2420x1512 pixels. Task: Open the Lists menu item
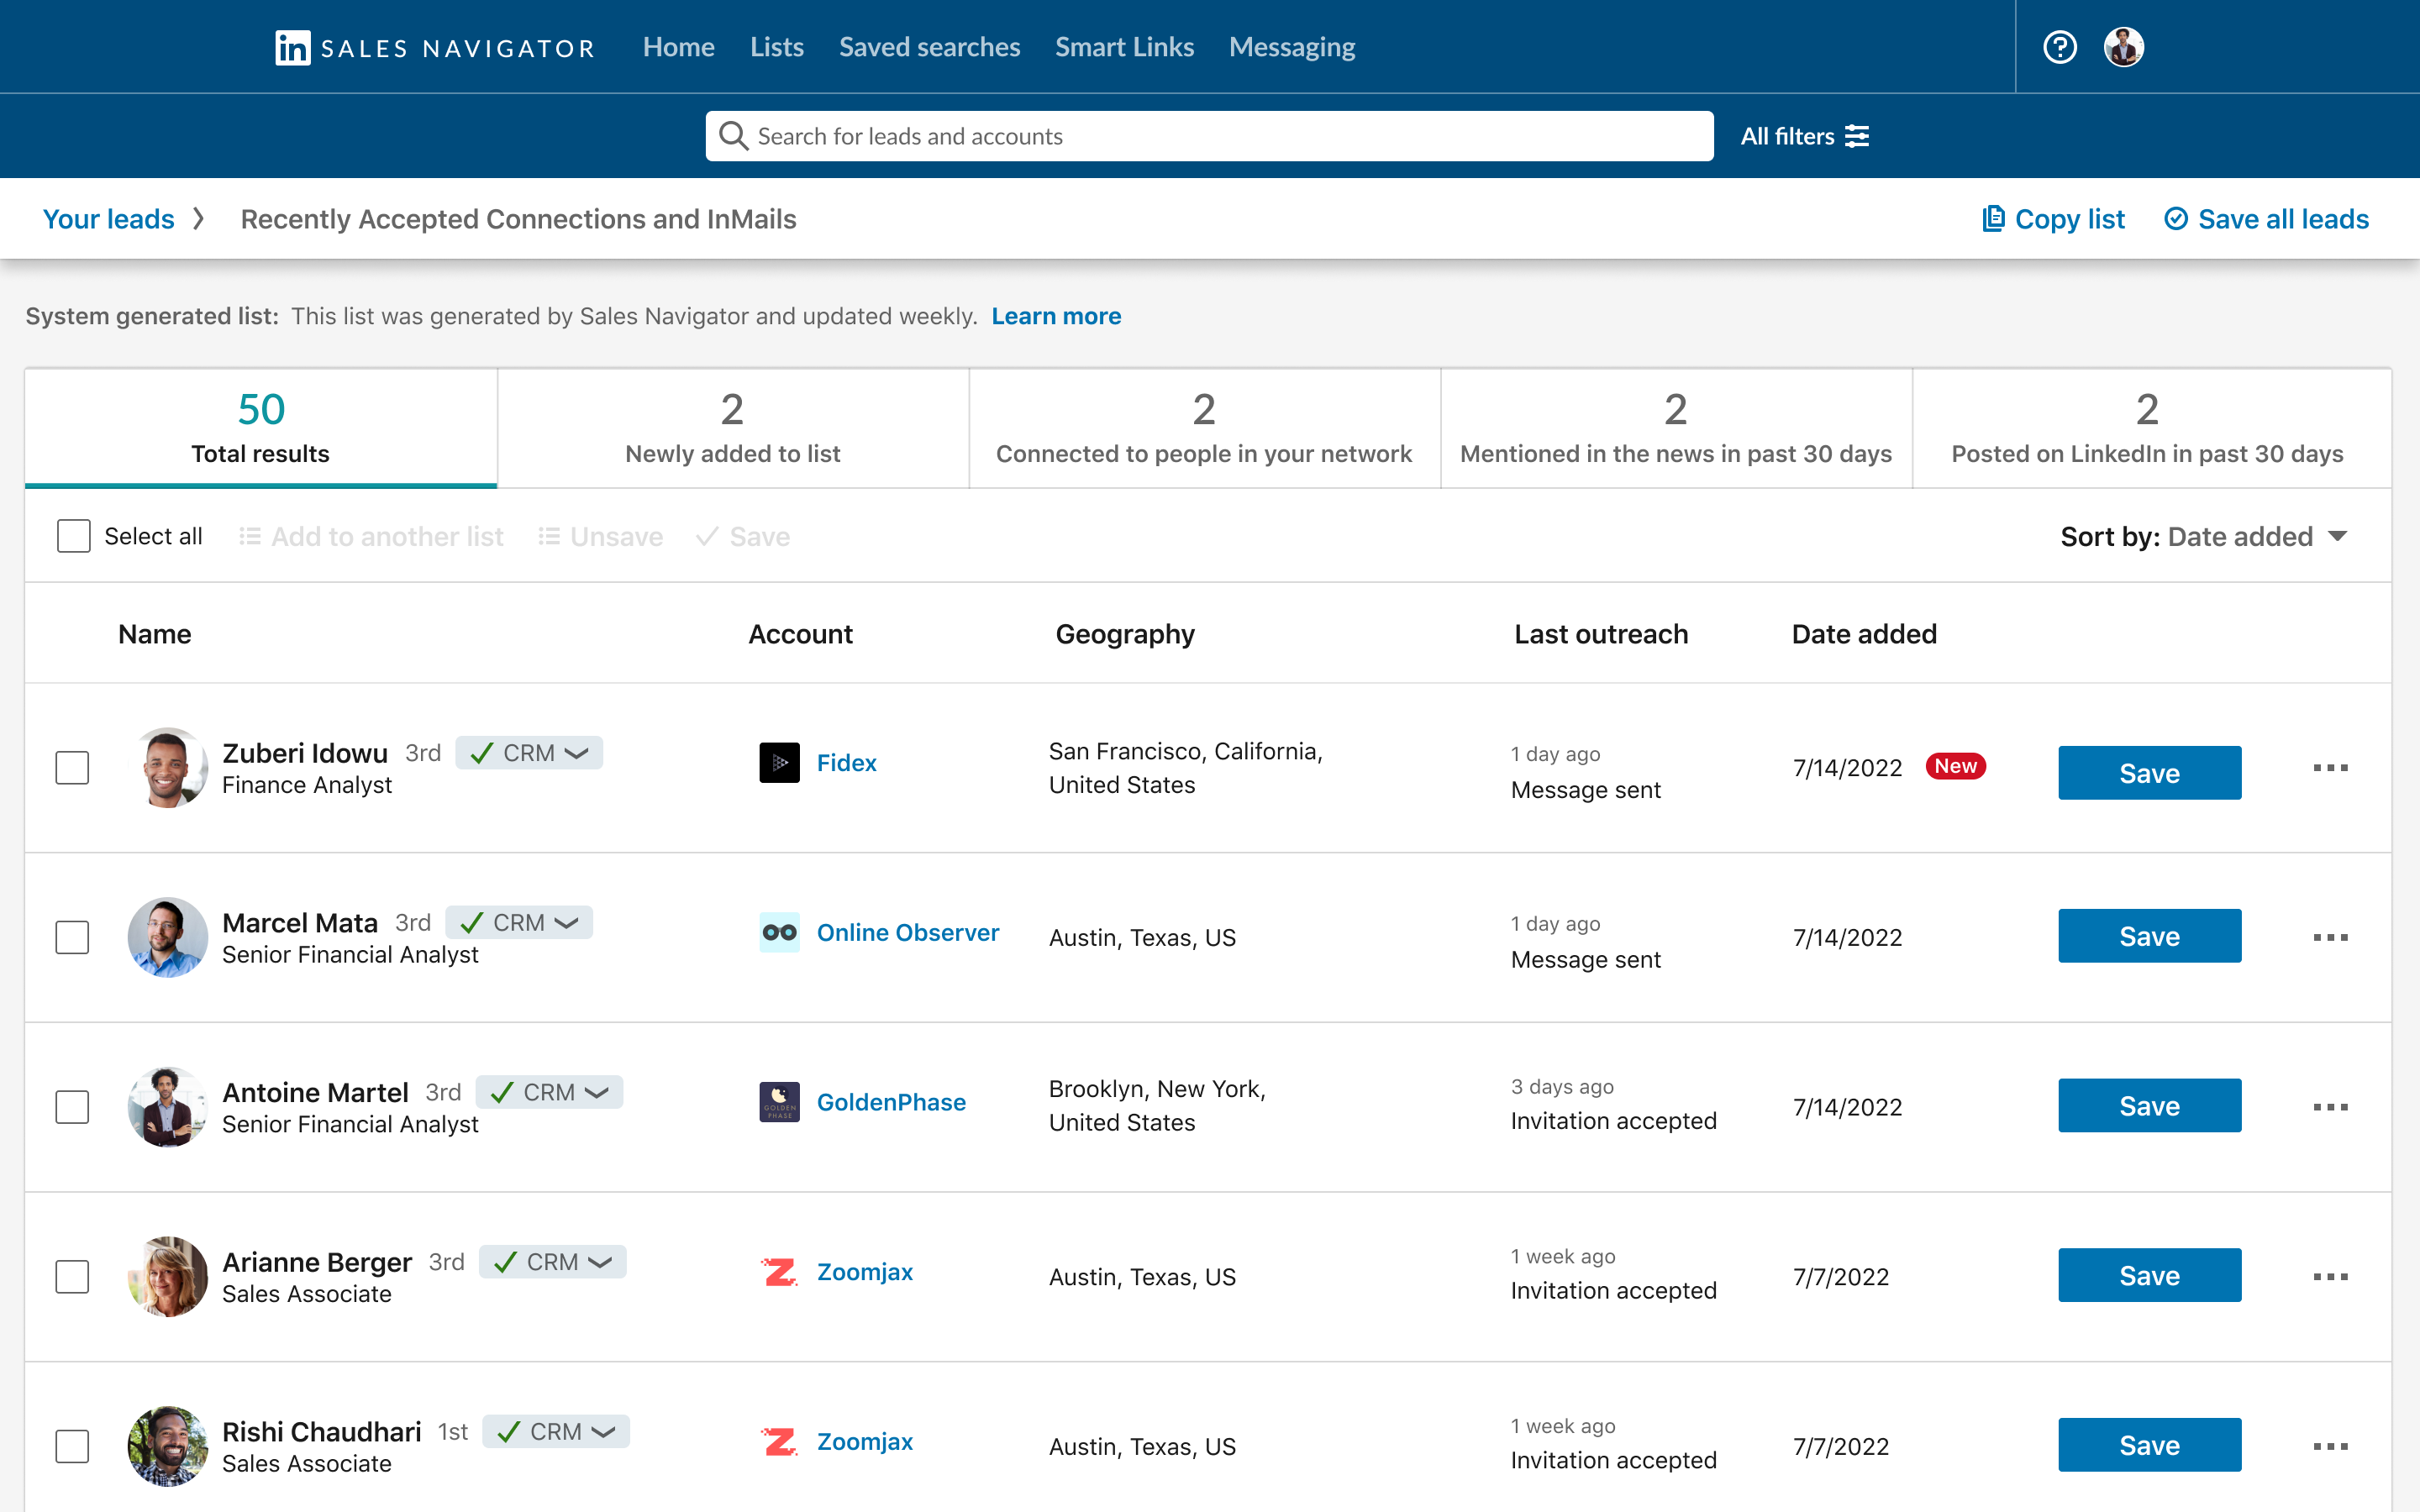point(777,47)
